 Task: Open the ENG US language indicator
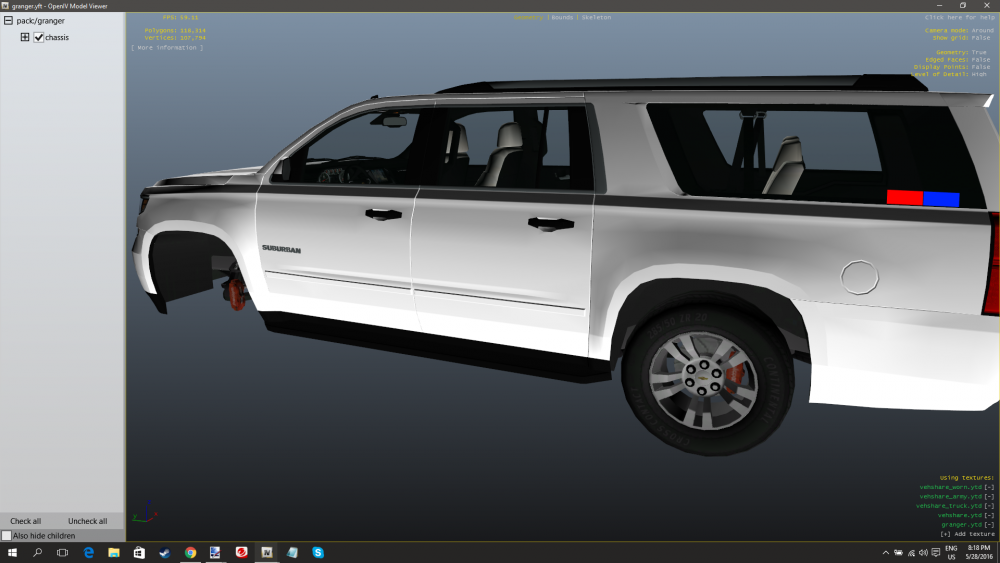(x=951, y=553)
